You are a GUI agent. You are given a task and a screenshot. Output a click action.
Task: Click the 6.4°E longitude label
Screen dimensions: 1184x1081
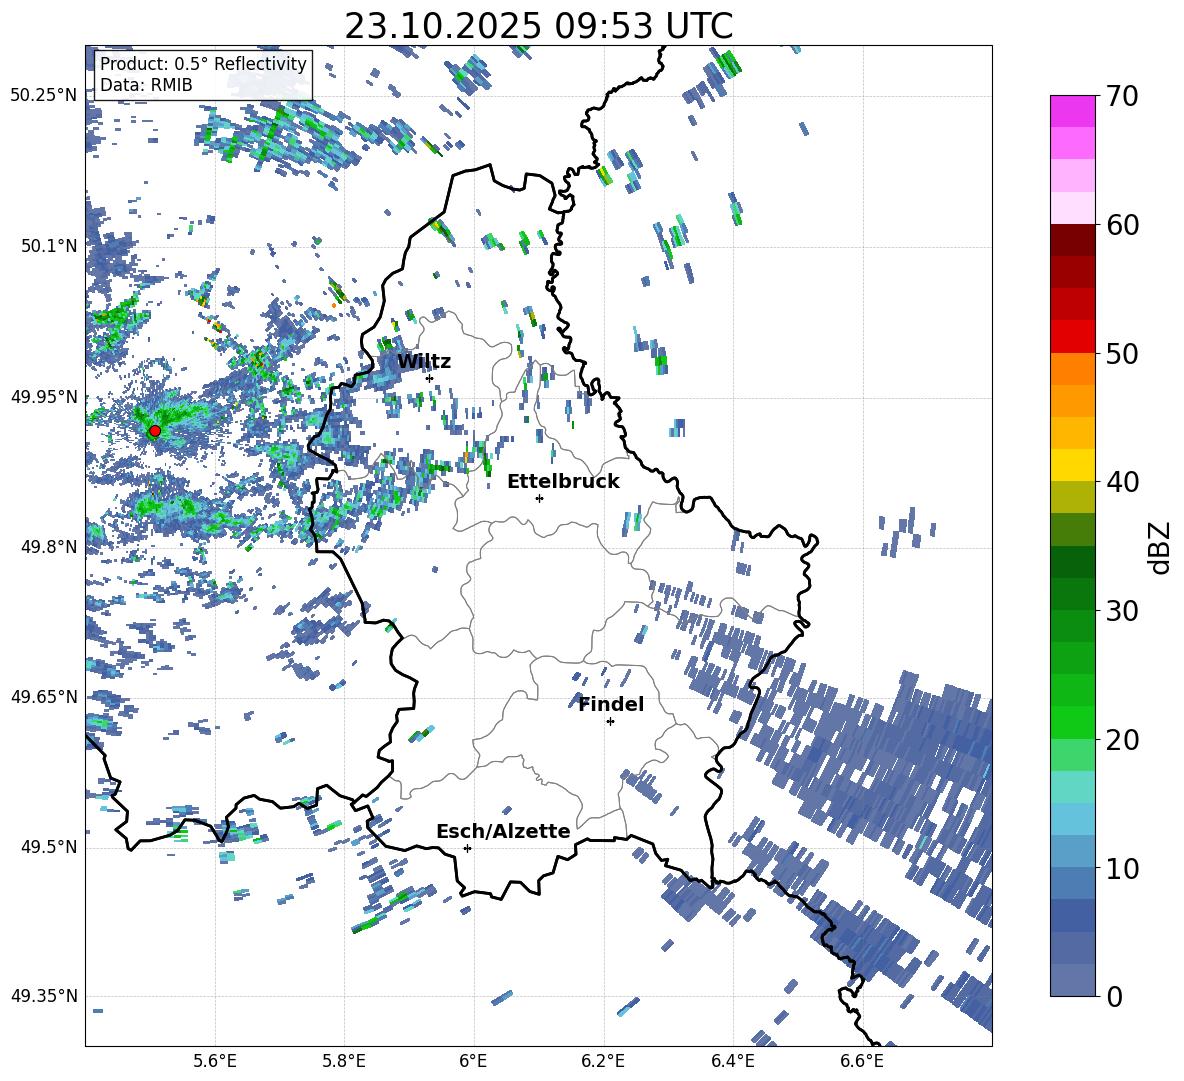tap(732, 1061)
